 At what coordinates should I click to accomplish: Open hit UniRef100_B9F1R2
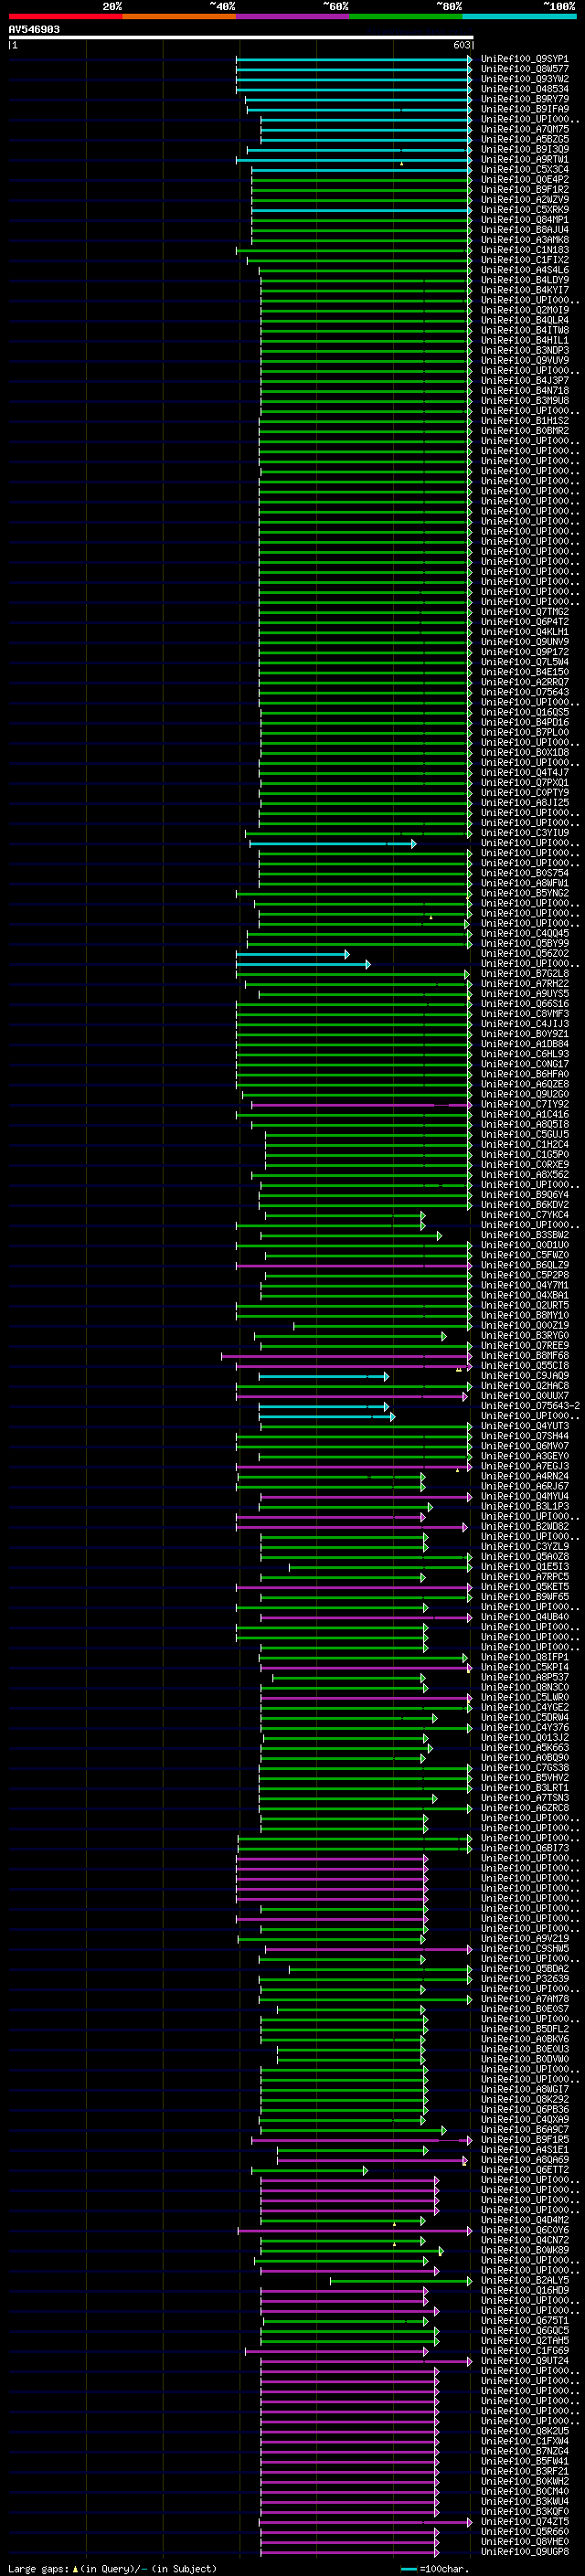point(524,189)
